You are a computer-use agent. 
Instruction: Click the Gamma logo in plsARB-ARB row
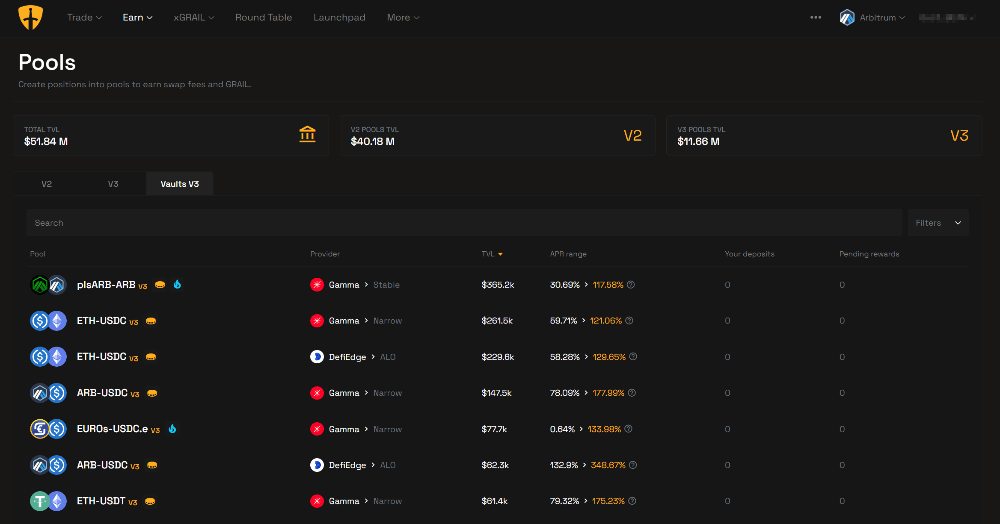pos(317,285)
